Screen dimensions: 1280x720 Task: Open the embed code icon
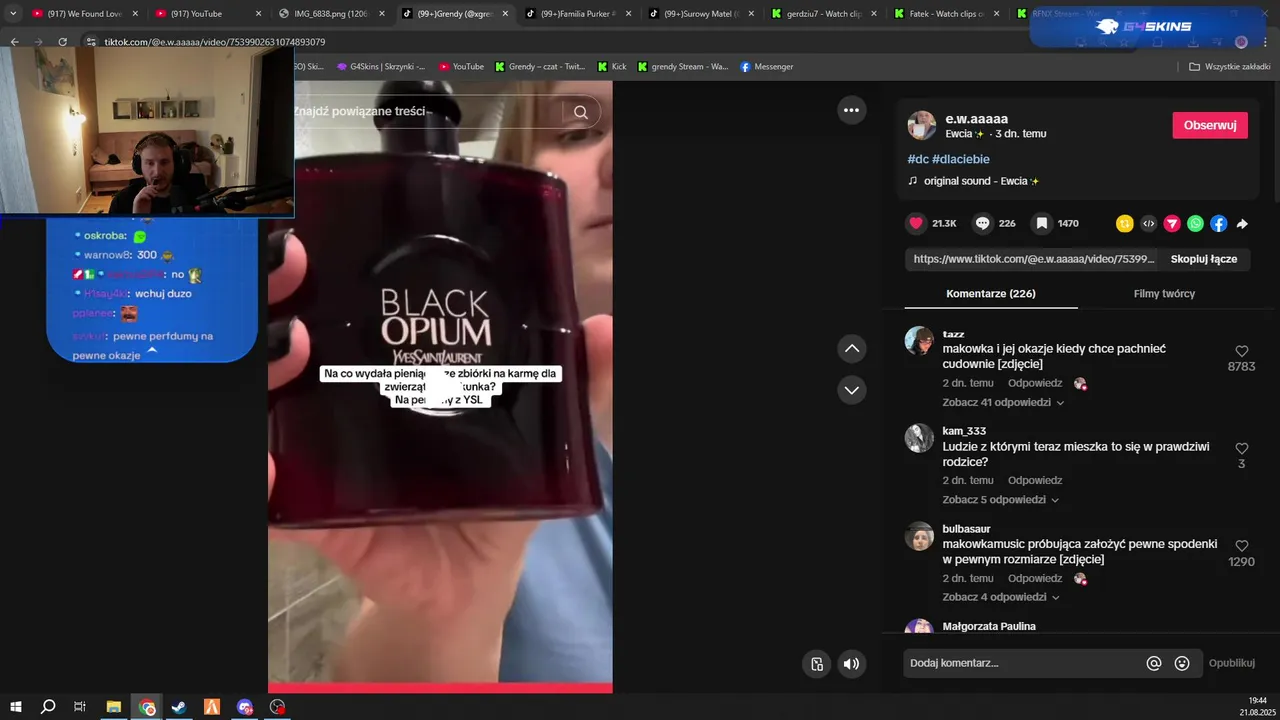click(1149, 224)
